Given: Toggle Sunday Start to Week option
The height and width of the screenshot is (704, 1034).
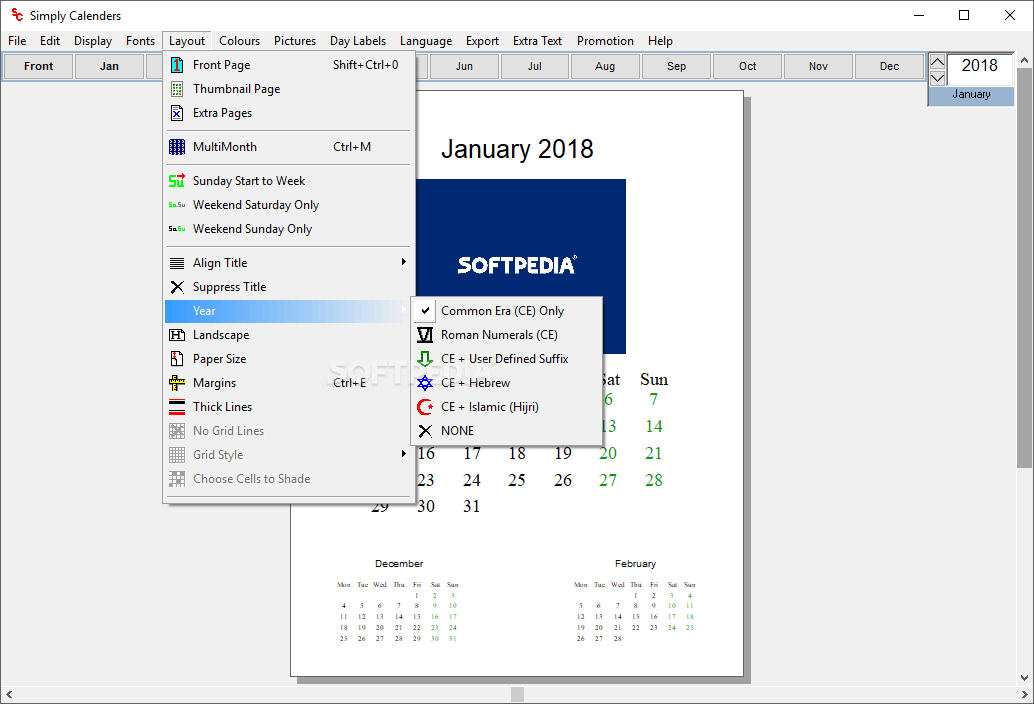Looking at the screenshot, I should [288, 181].
